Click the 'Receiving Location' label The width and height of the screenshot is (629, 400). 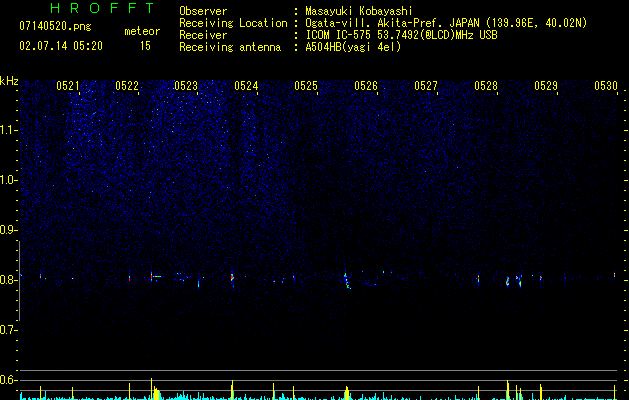pyautogui.click(x=233, y=23)
